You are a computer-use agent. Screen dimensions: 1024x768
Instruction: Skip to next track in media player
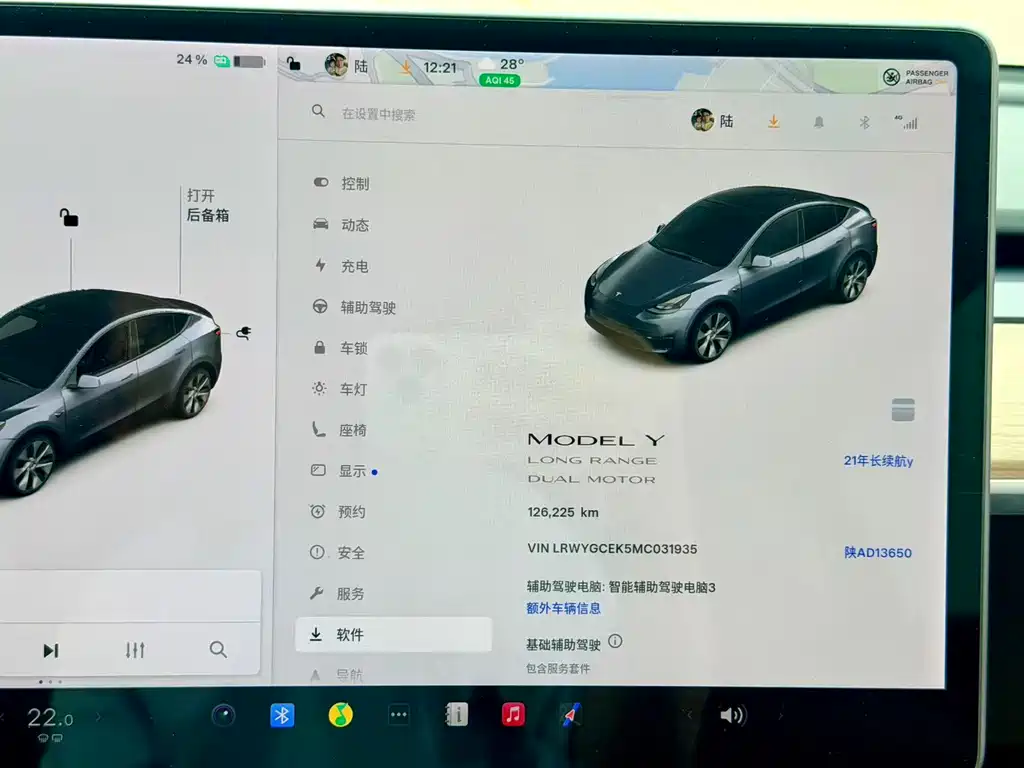(50, 650)
